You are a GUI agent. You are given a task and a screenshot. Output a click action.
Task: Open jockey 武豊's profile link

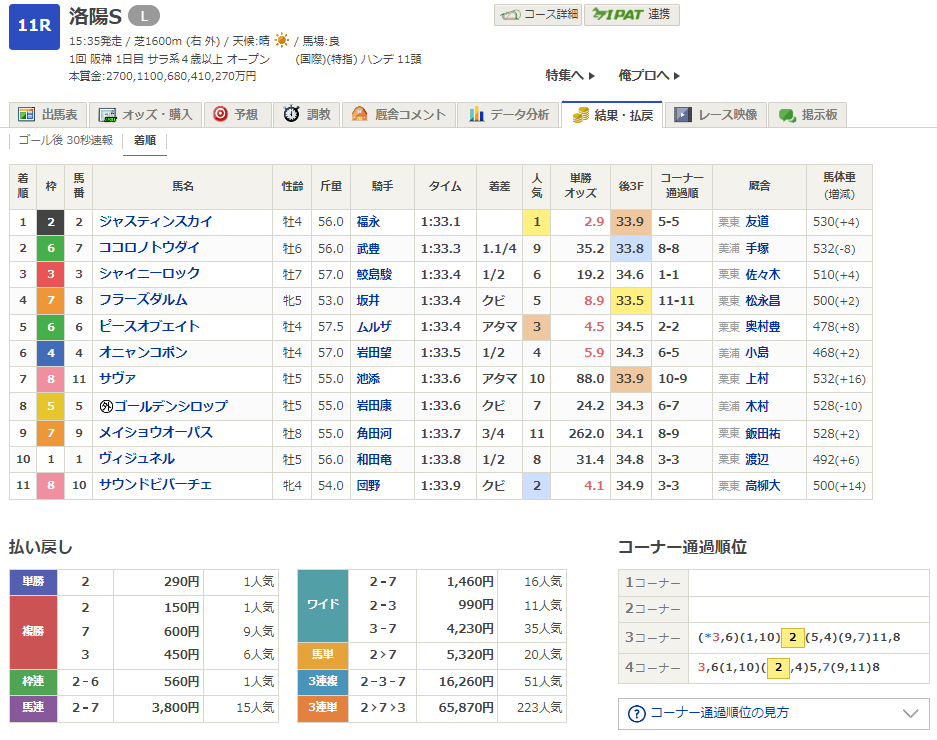click(x=367, y=248)
